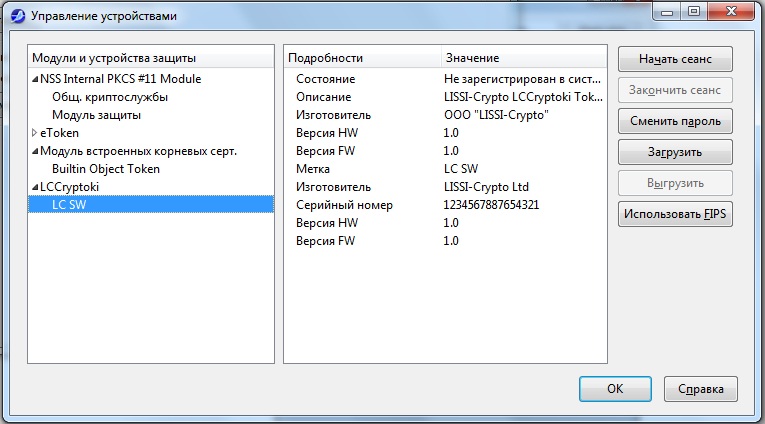765x424 pixels.
Task: Click the SeaMonkey app icon in title bar
Action: (18, 16)
